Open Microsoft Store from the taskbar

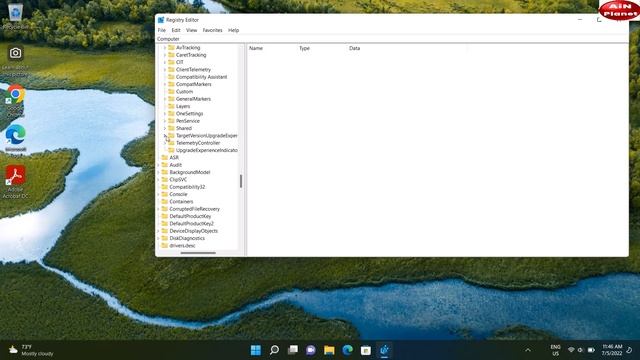(x=366, y=350)
